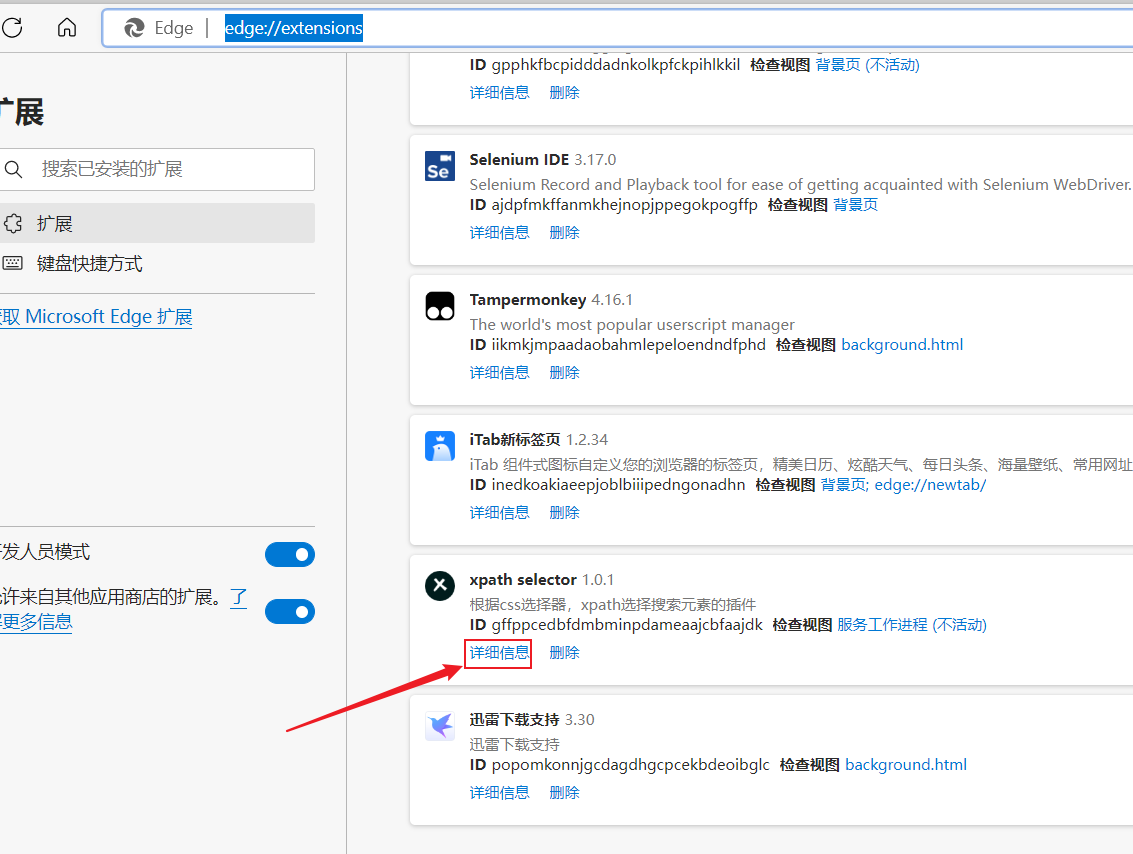
Task: Toggle allow extensions from other stores
Action: (290, 611)
